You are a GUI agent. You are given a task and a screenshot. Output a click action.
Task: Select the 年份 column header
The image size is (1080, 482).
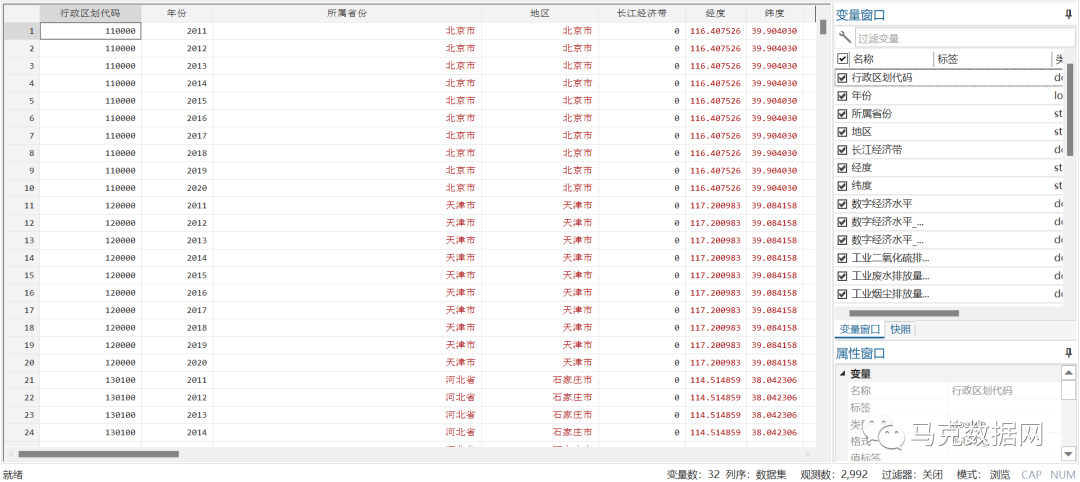177,14
